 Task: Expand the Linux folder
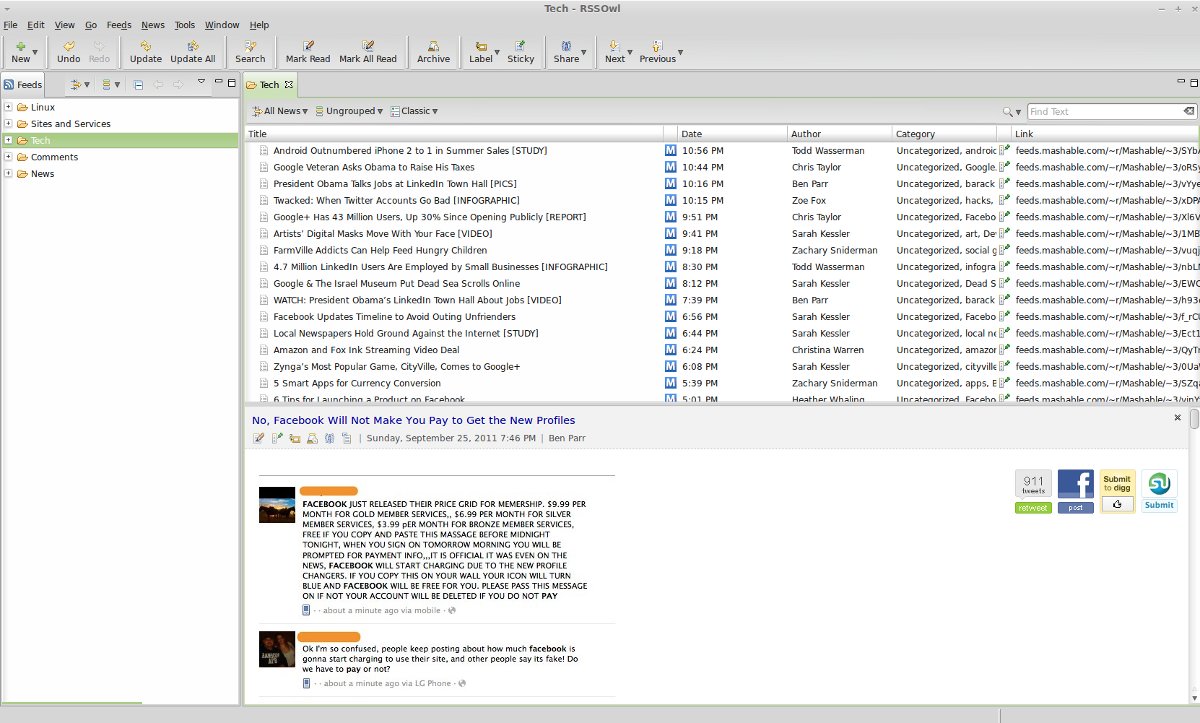8,107
